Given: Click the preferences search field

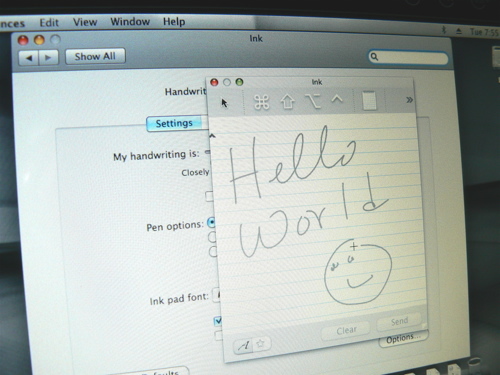Looking at the screenshot, I should pos(408,58).
